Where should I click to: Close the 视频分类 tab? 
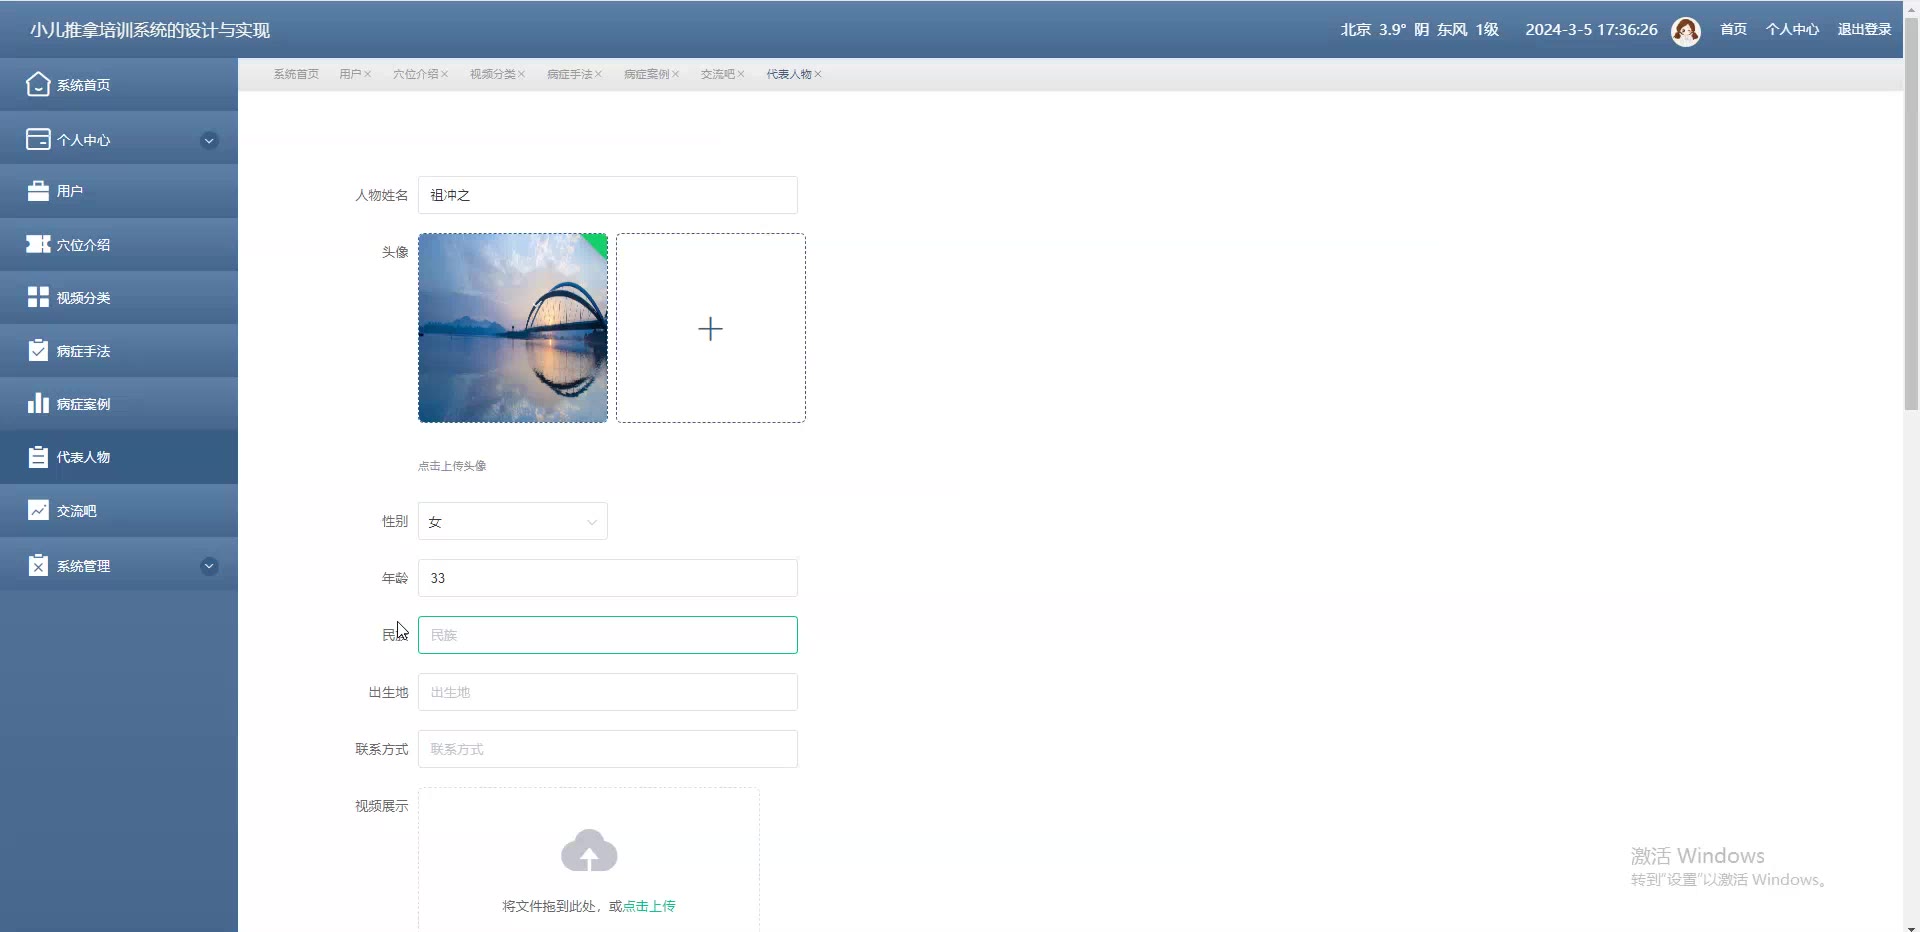522,74
